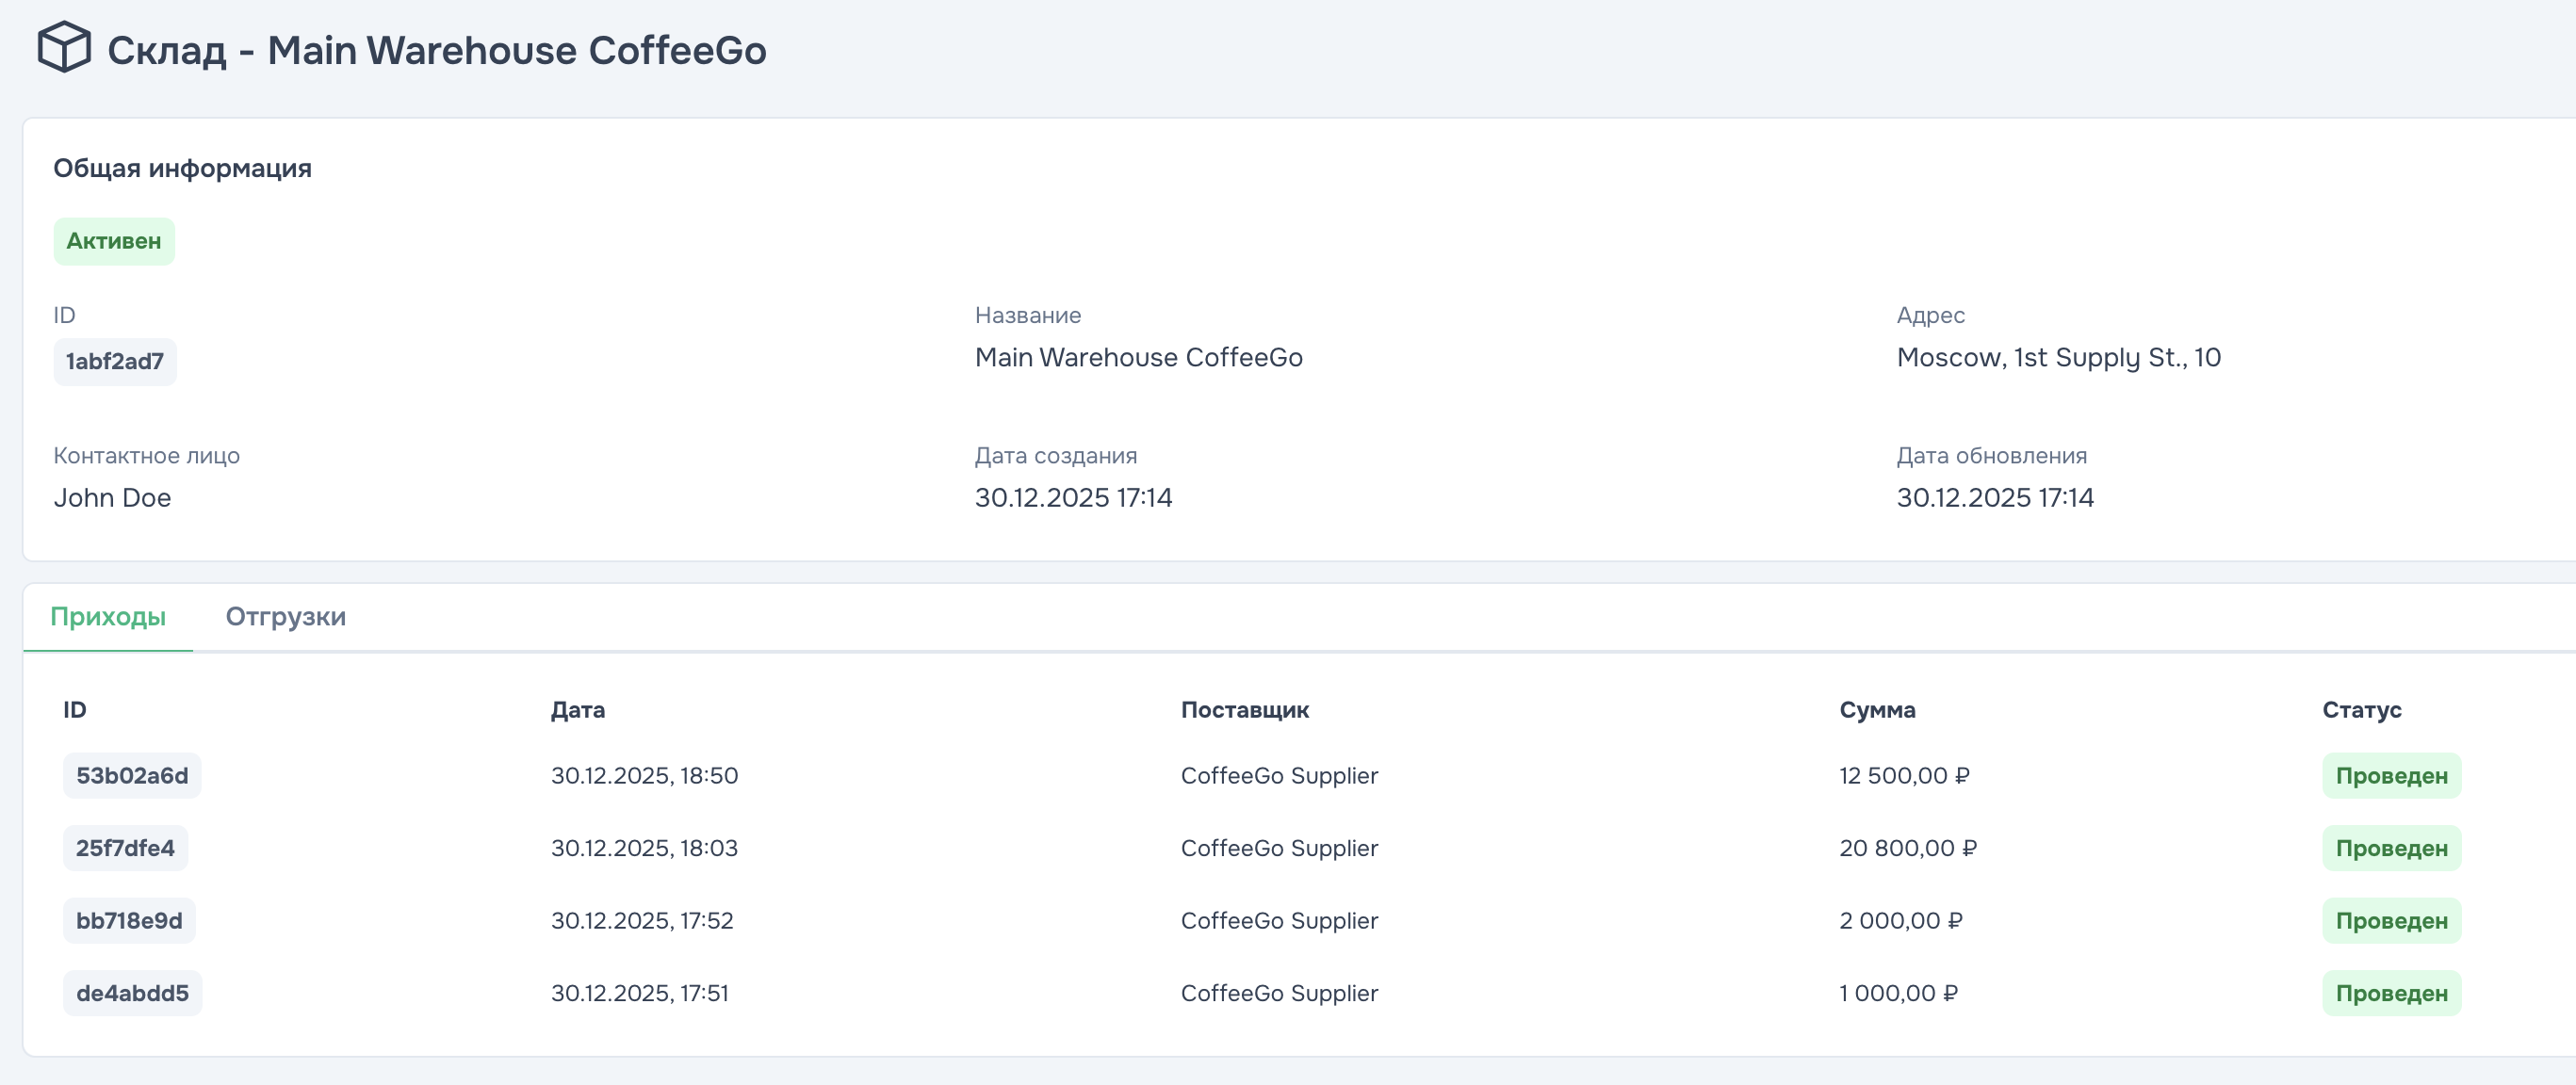The height and width of the screenshot is (1085, 2576).
Task: Click the warehouse box icon in header
Action: click(64, 48)
